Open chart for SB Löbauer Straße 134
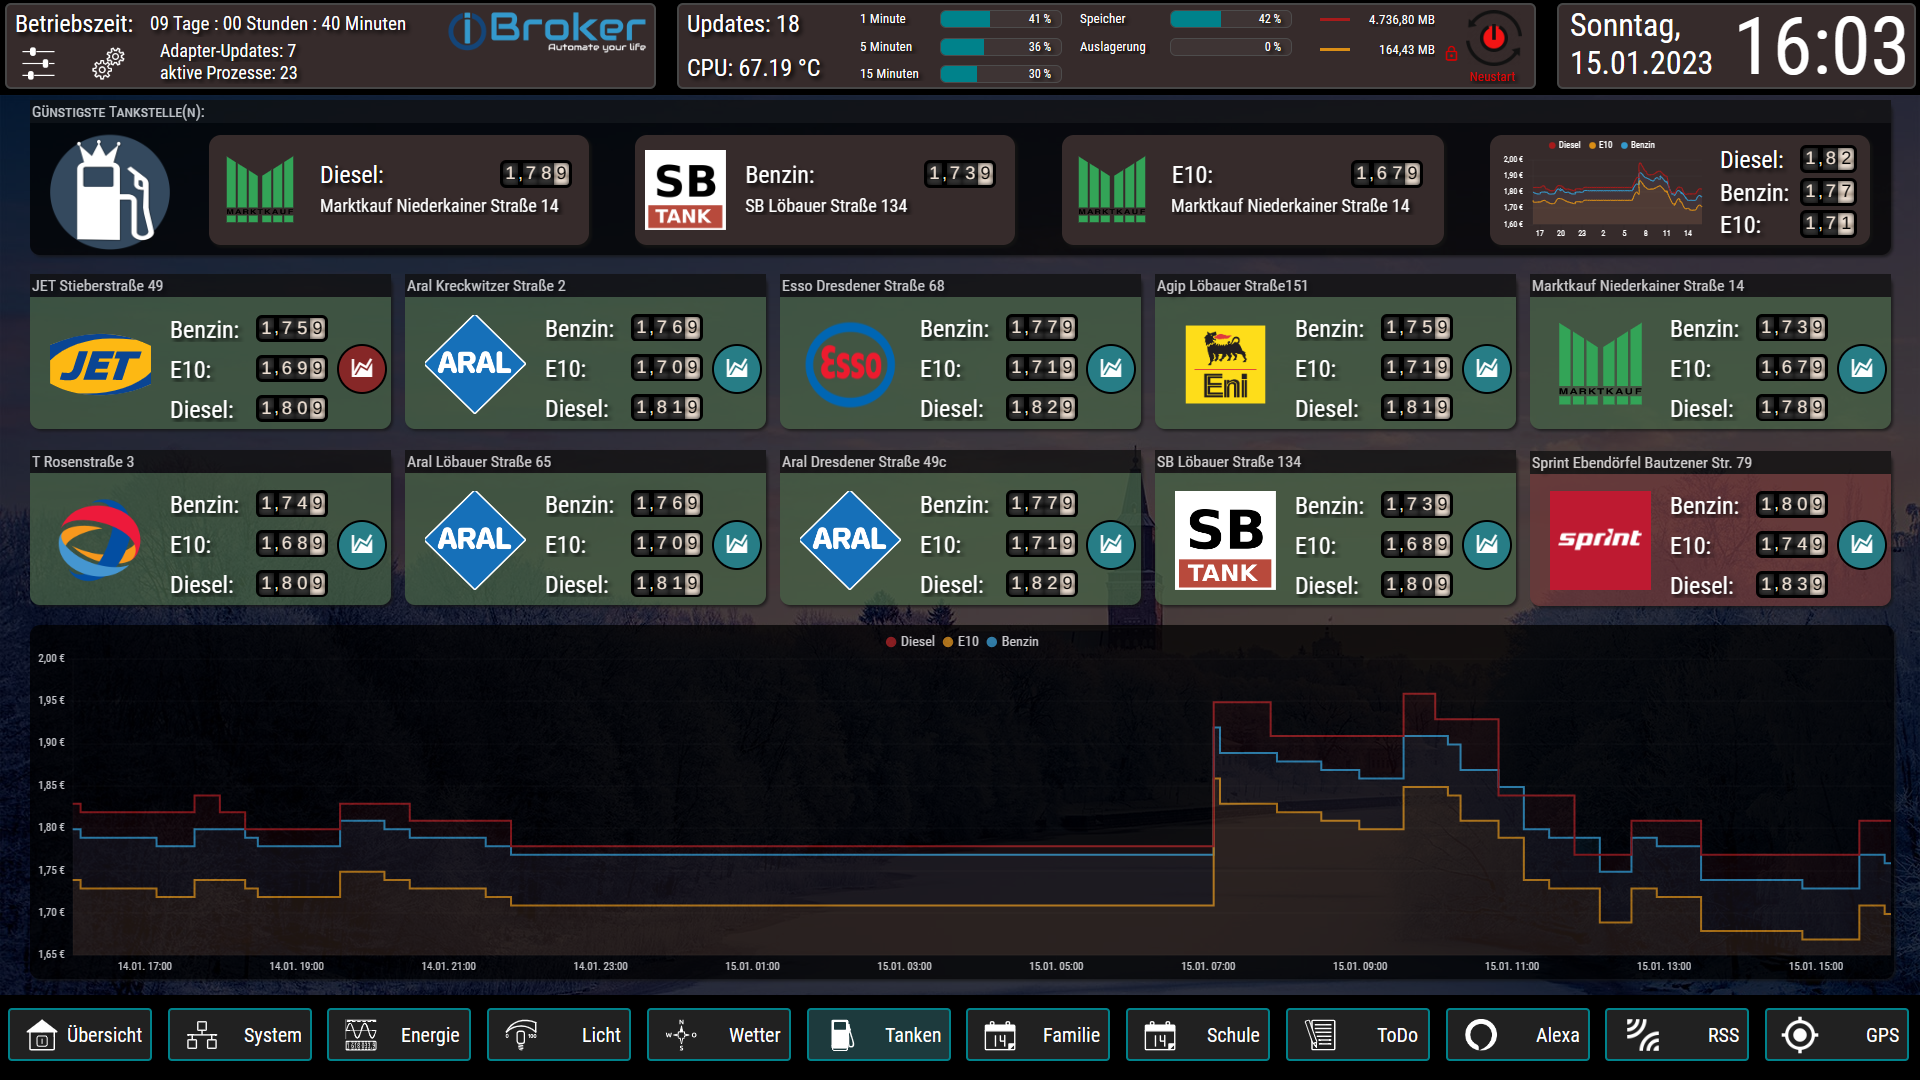The height and width of the screenshot is (1080, 1920). pos(1487,544)
